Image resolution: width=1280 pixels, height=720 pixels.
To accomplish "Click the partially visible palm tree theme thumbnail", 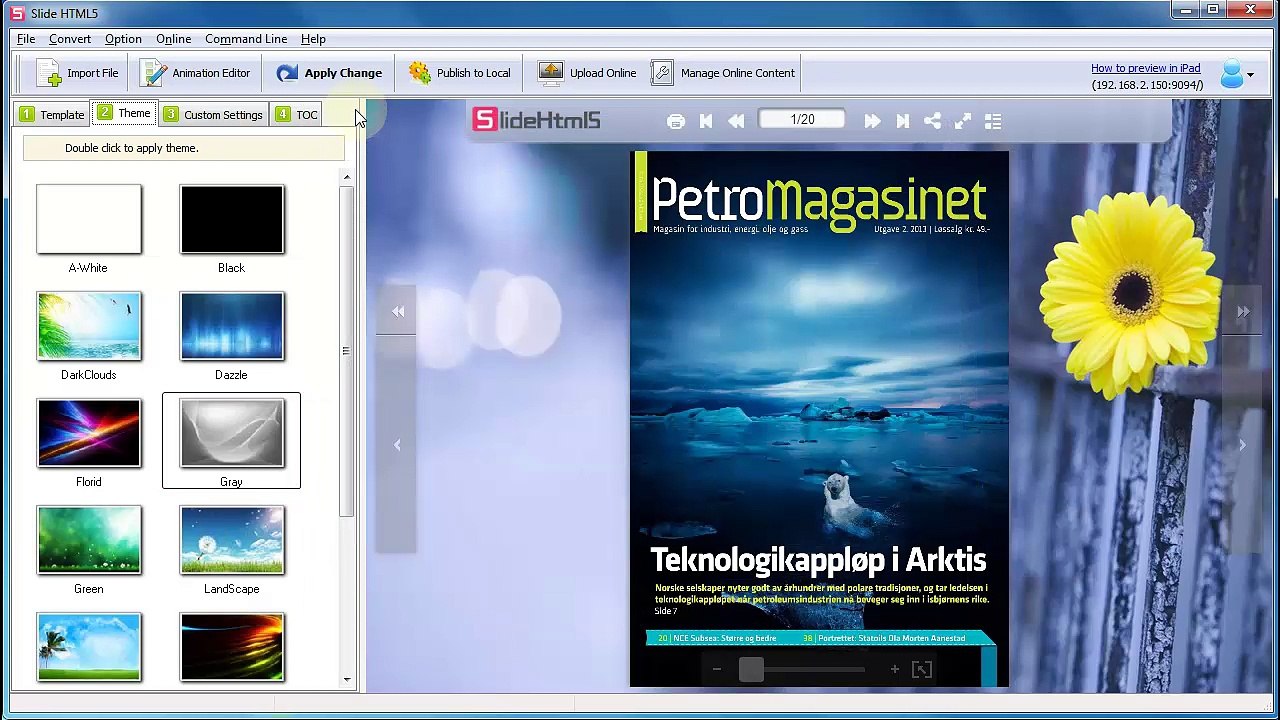I will click(x=89, y=647).
